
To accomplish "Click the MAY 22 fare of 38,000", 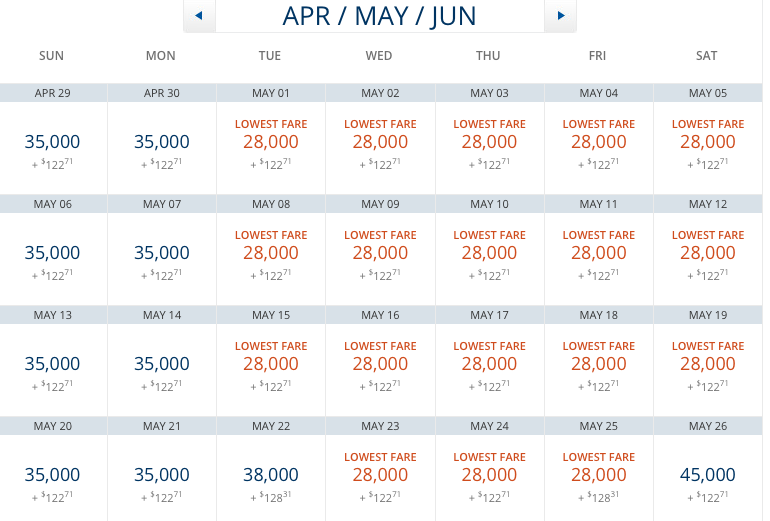I will (270, 474).
